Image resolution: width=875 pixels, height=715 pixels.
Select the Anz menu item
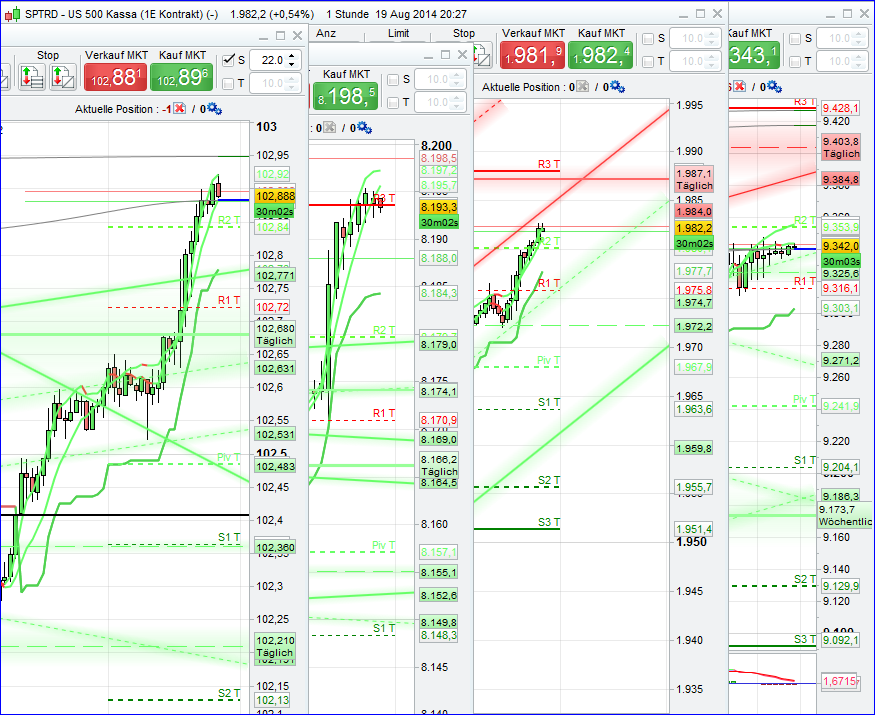coord(326,33)
